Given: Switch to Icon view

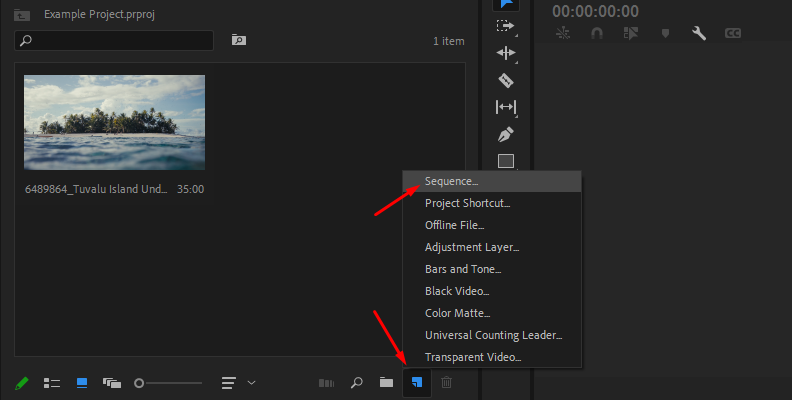Looking at the screenshot, I should (81, 383).
